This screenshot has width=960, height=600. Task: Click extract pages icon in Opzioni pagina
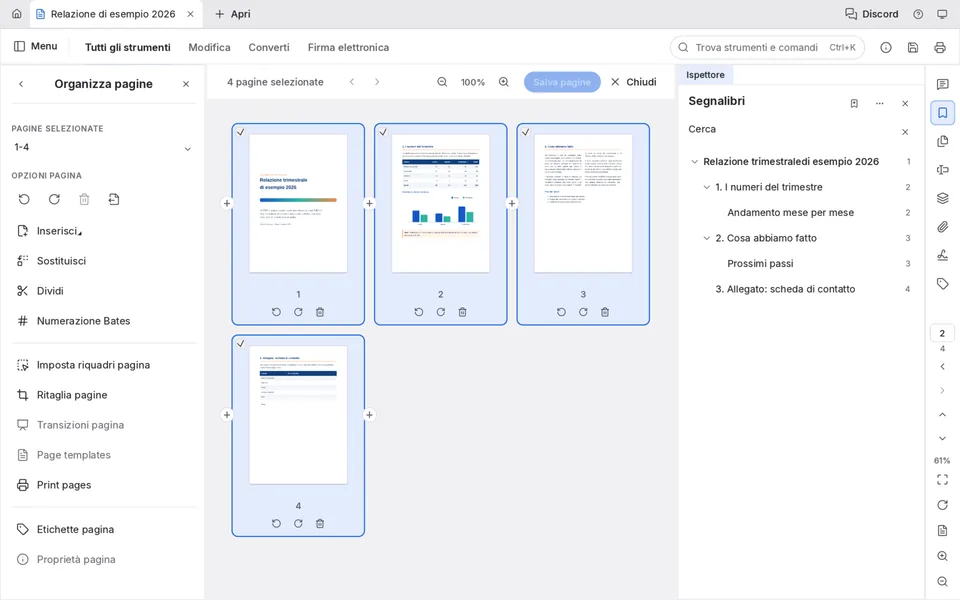tap(114, 199)
